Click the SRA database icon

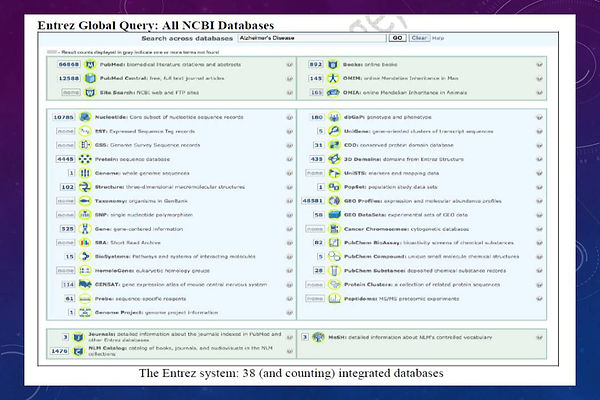tap(85, 243)
